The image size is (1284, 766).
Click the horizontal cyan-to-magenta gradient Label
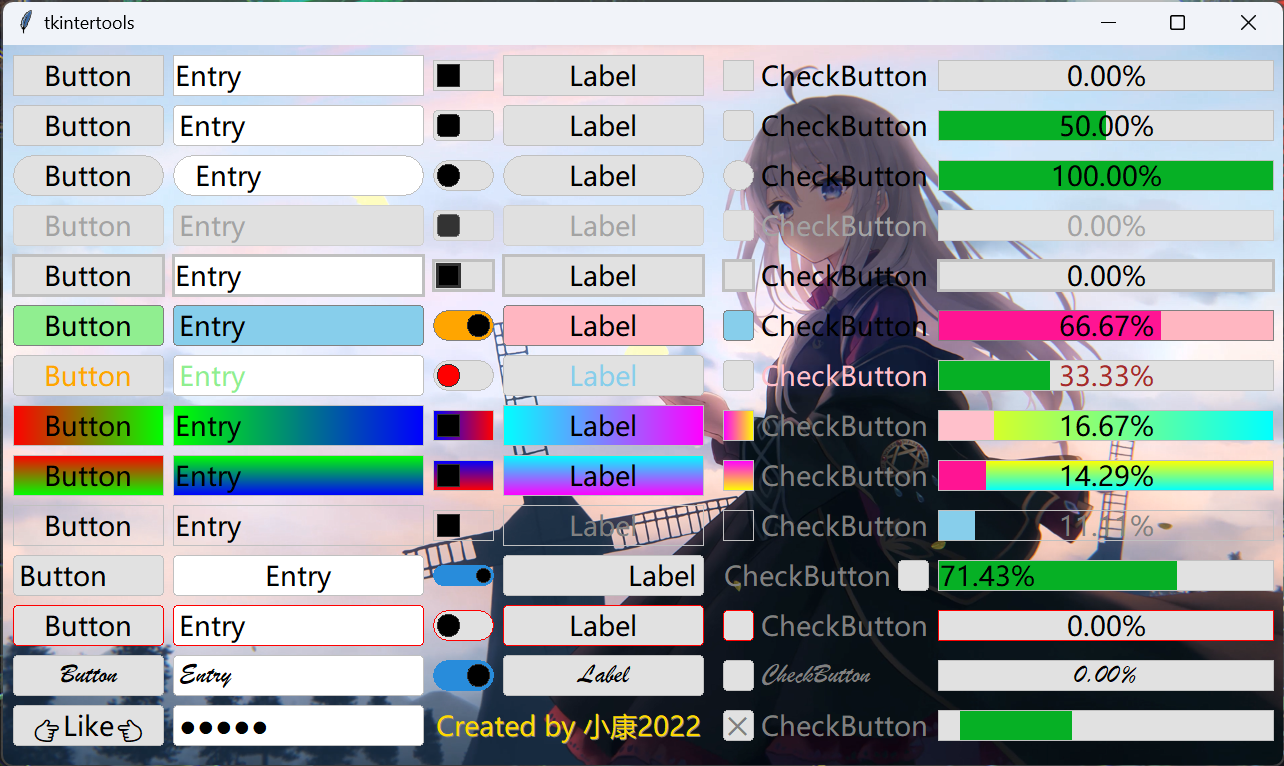603,426
